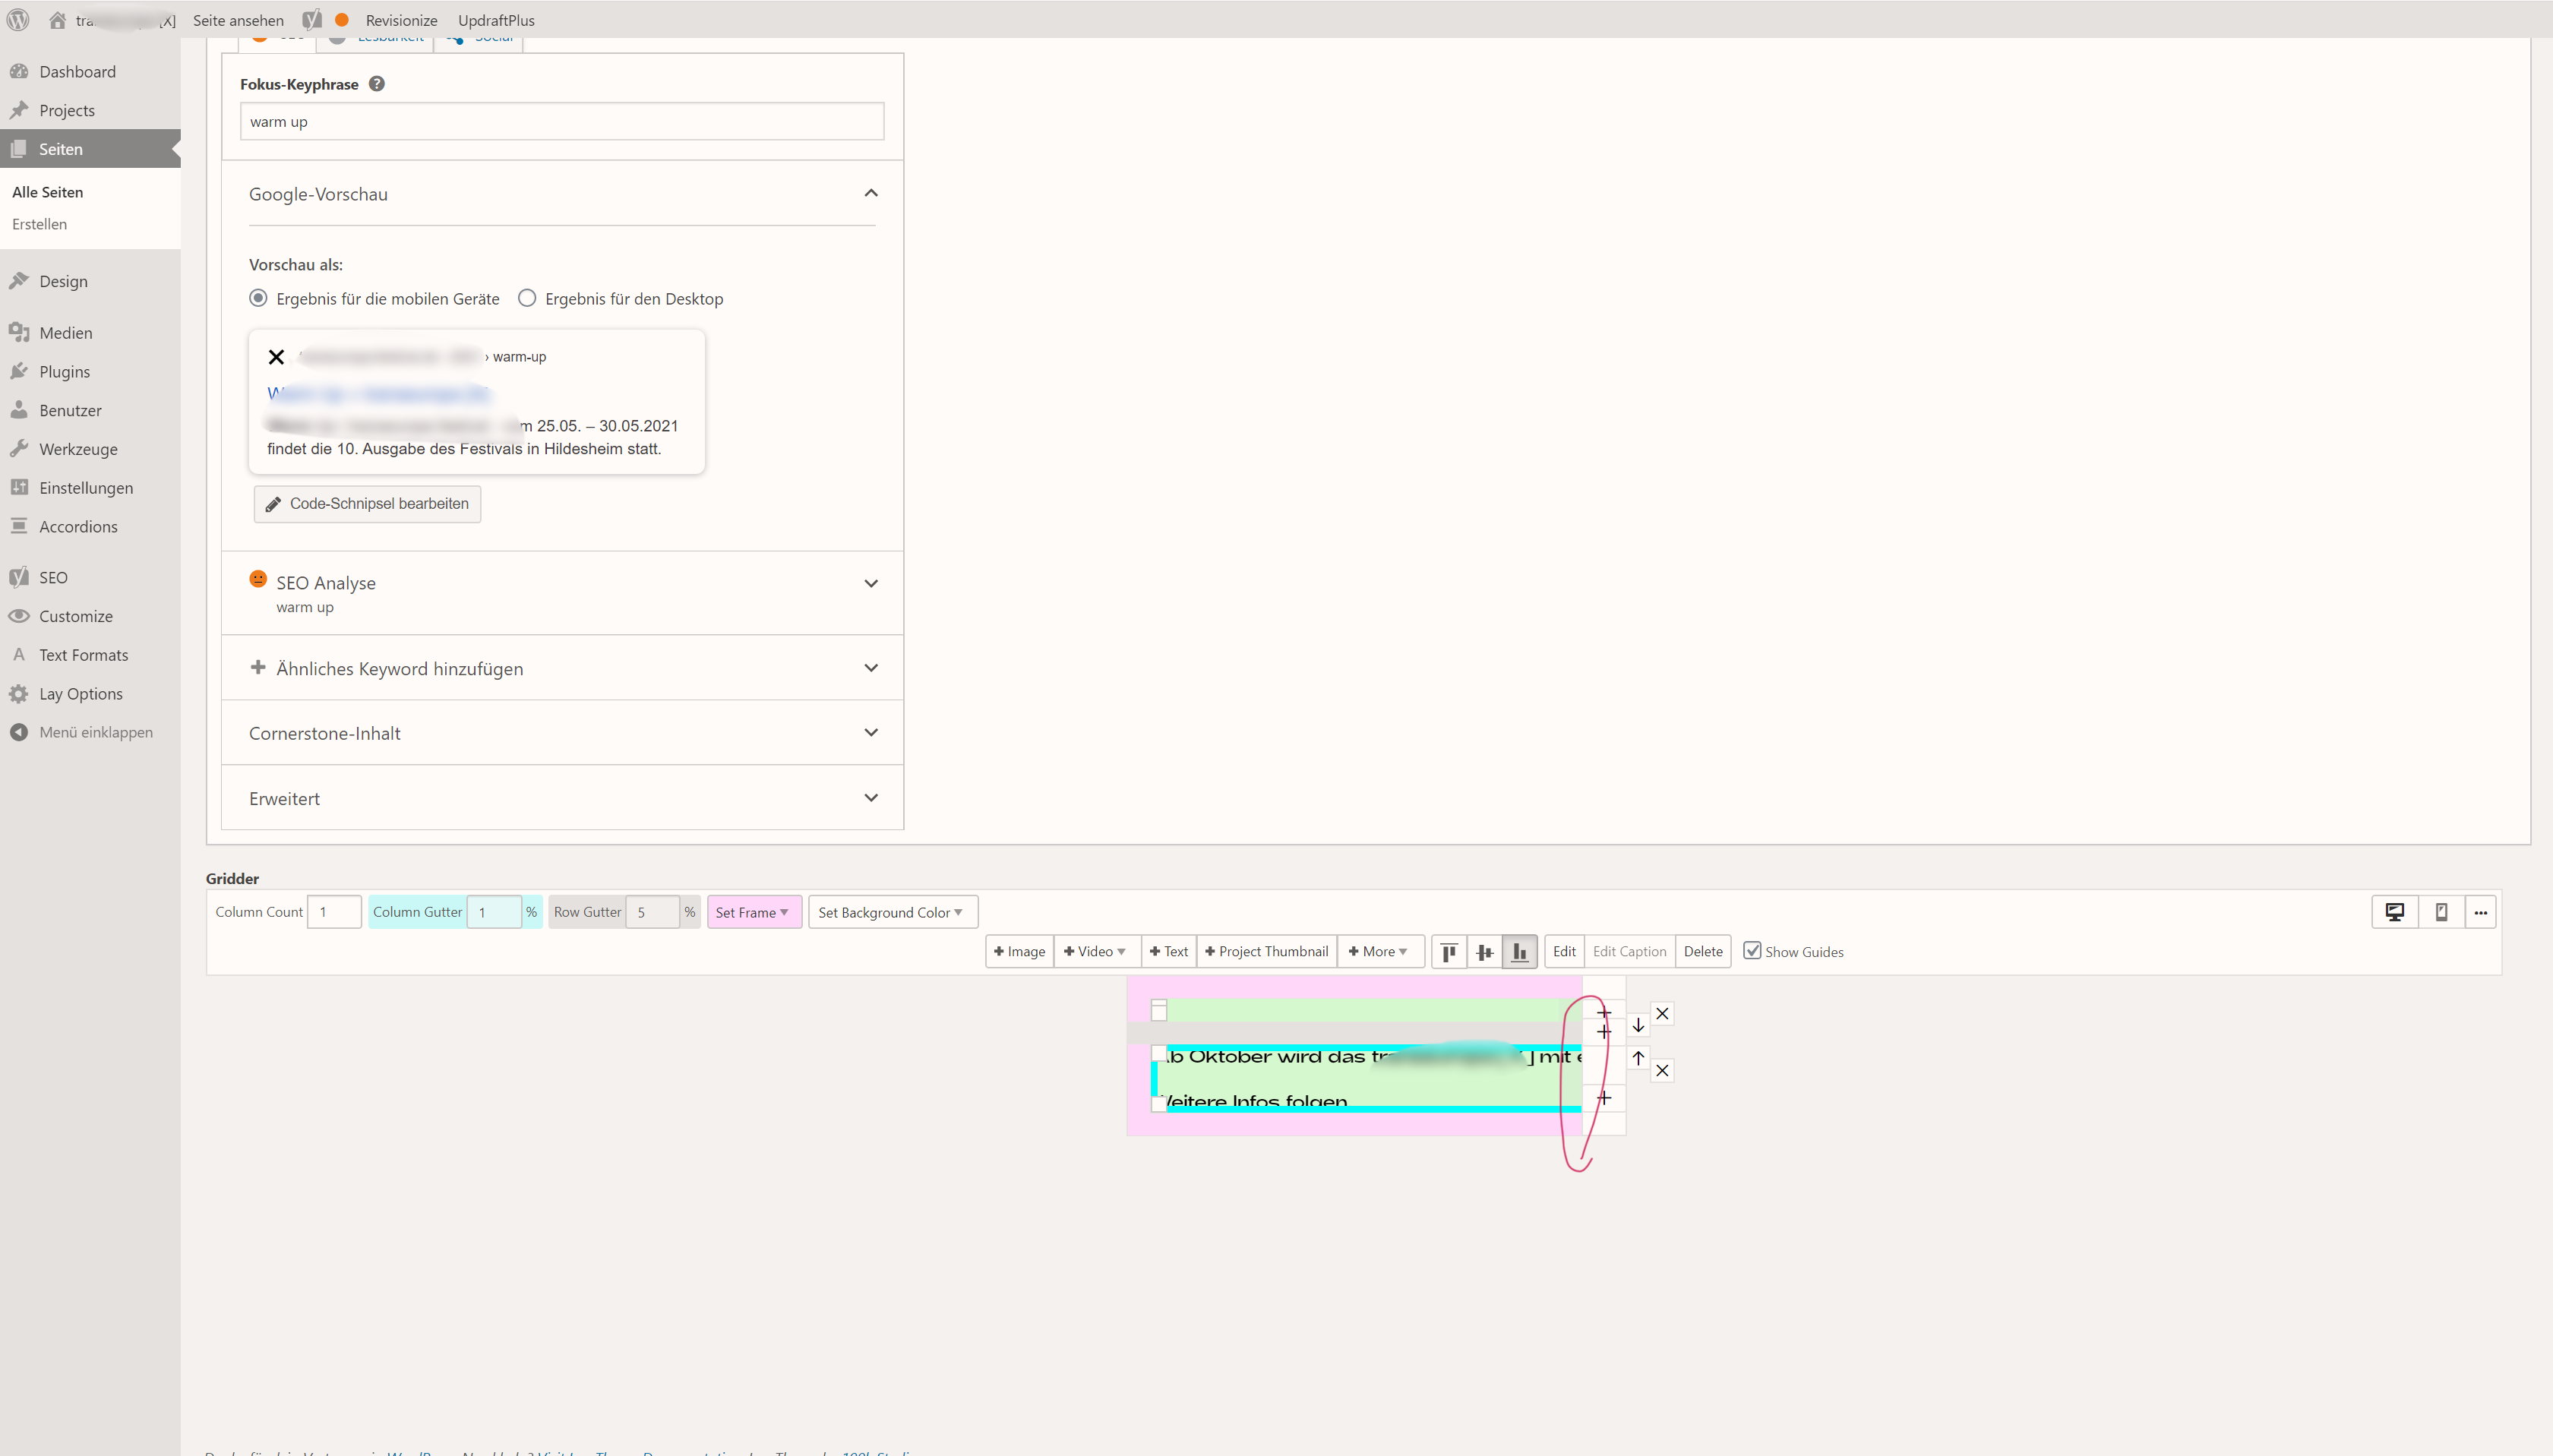Viewport: 2553px width, 1456px height.
Task: Click the Code-Schnipsel bearbeiten button
Action: pos(367,504)
